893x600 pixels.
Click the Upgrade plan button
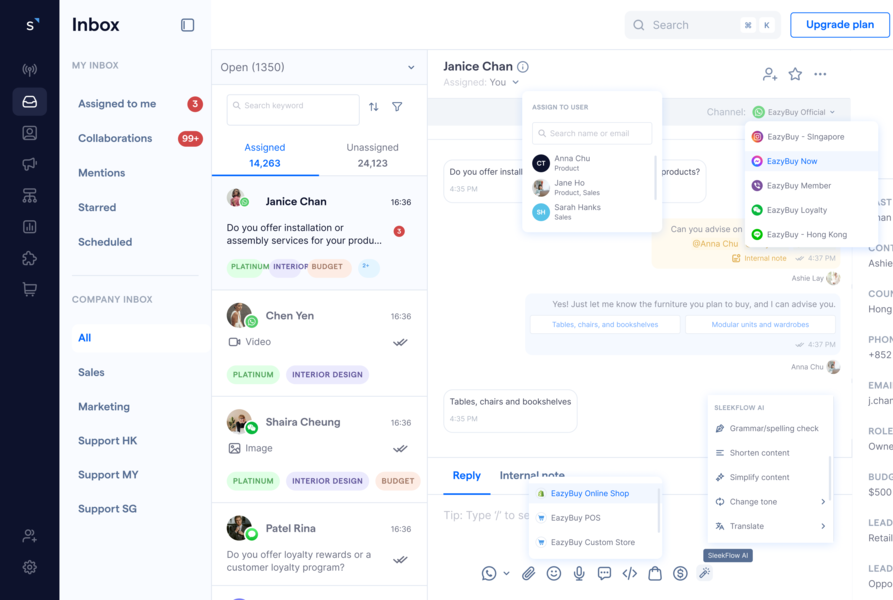pyautogui.click(x=839, y=25)
